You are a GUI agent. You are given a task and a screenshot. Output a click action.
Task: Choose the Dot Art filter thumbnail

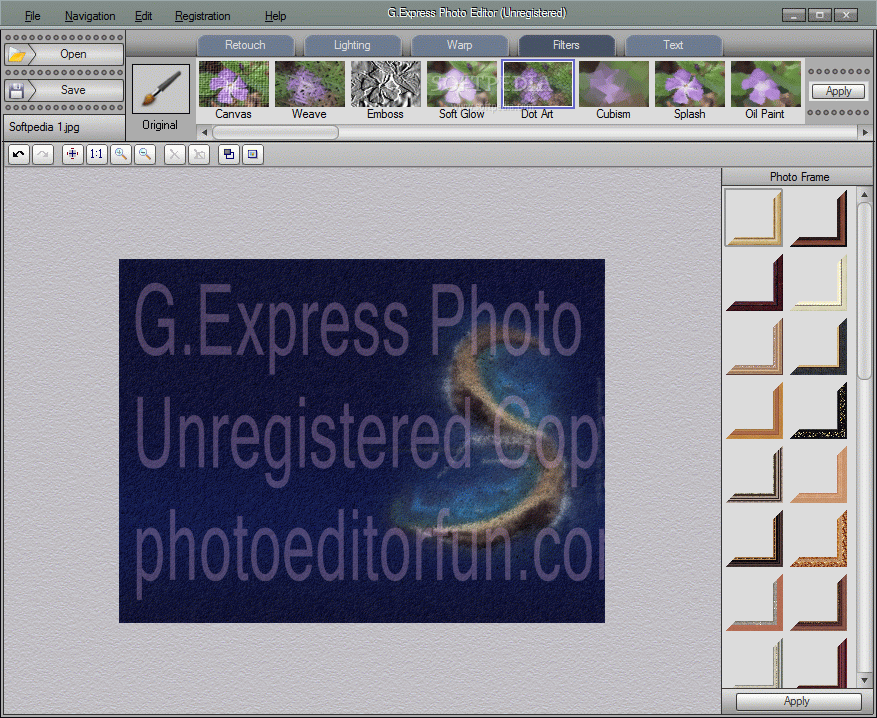[x=538, y=84]
